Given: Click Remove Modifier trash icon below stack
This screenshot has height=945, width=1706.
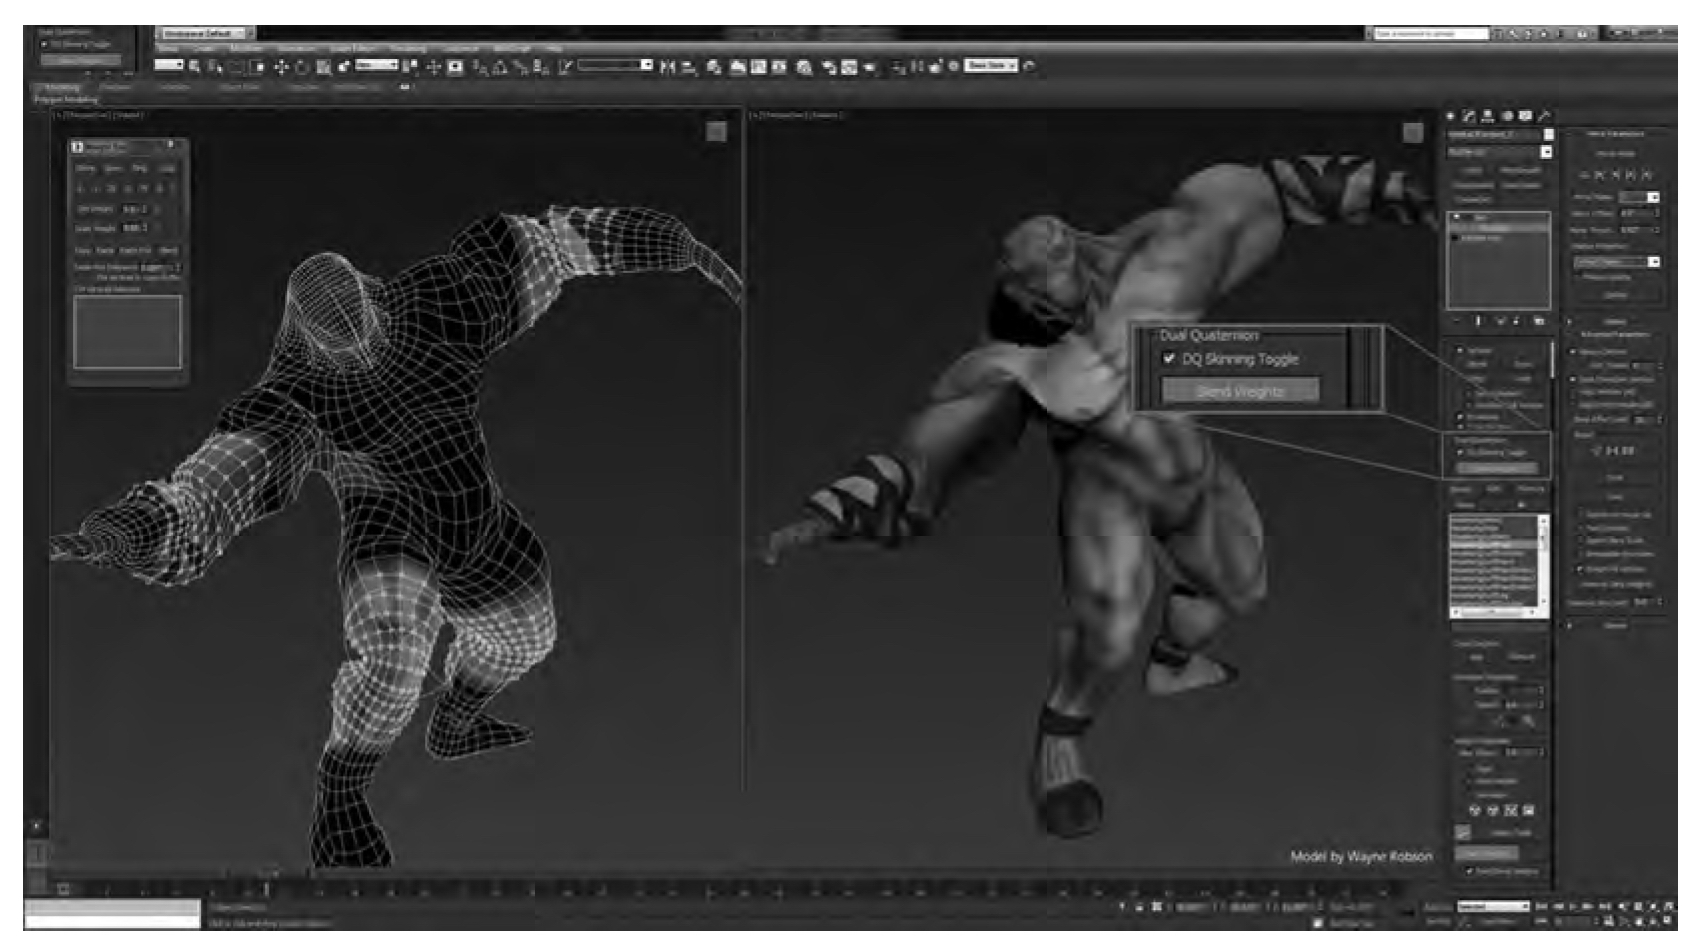Looking at the screenshot, I should click(x=1517, y=321).
